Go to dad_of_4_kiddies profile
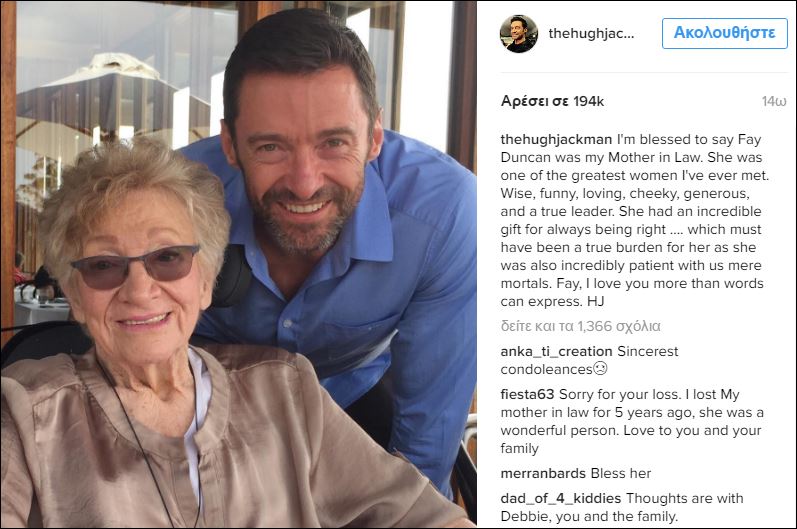The width and height of the screenshot is (797, 529). pyautogui.click(x=556, y=498)
